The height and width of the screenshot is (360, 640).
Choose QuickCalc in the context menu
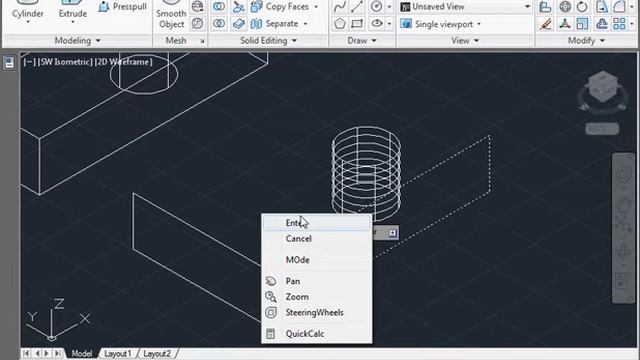coord(317,334)
